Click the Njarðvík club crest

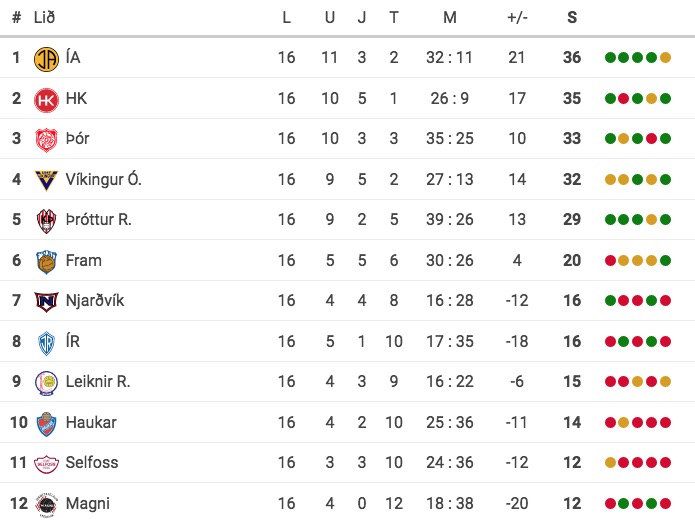tap(46, 301)
